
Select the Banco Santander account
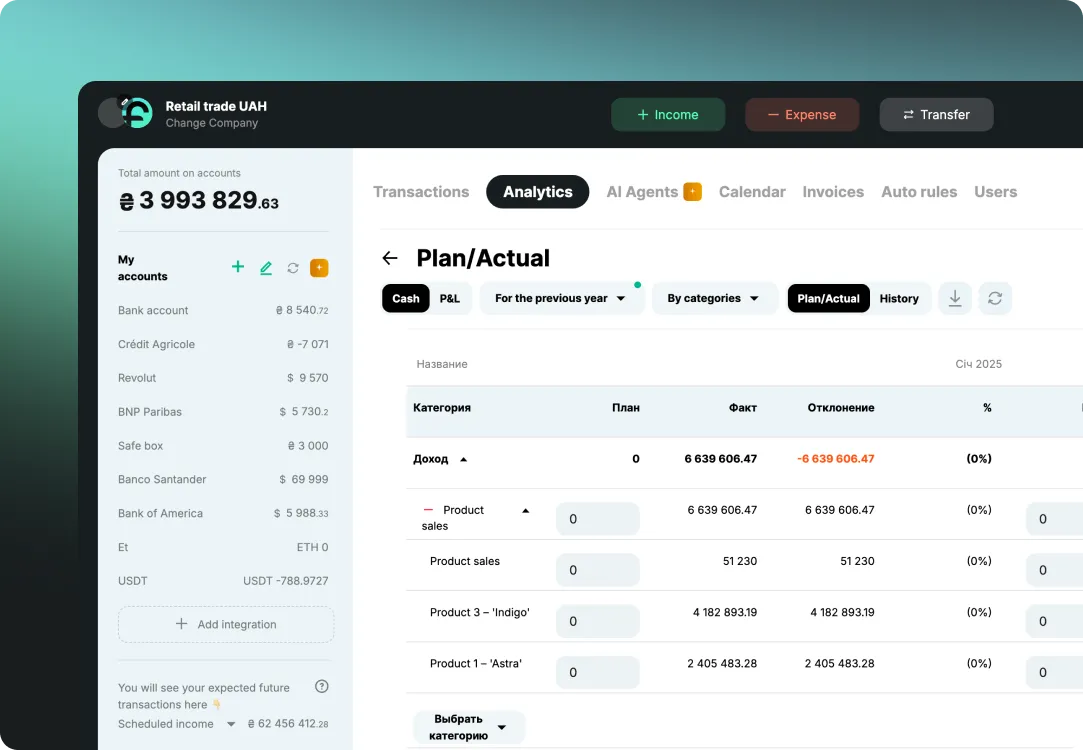(223, 479)
